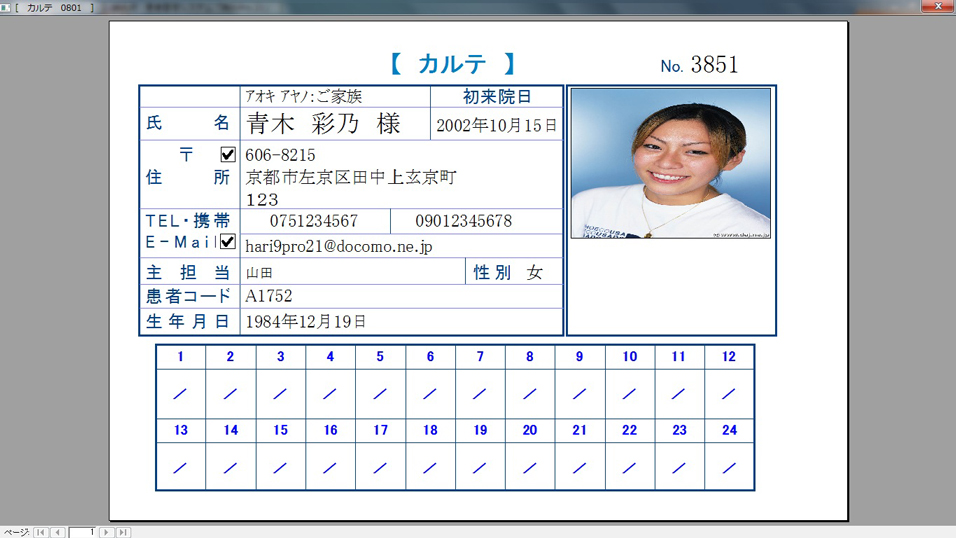
Task: Go to previous page navigation button
Action: 58,533
